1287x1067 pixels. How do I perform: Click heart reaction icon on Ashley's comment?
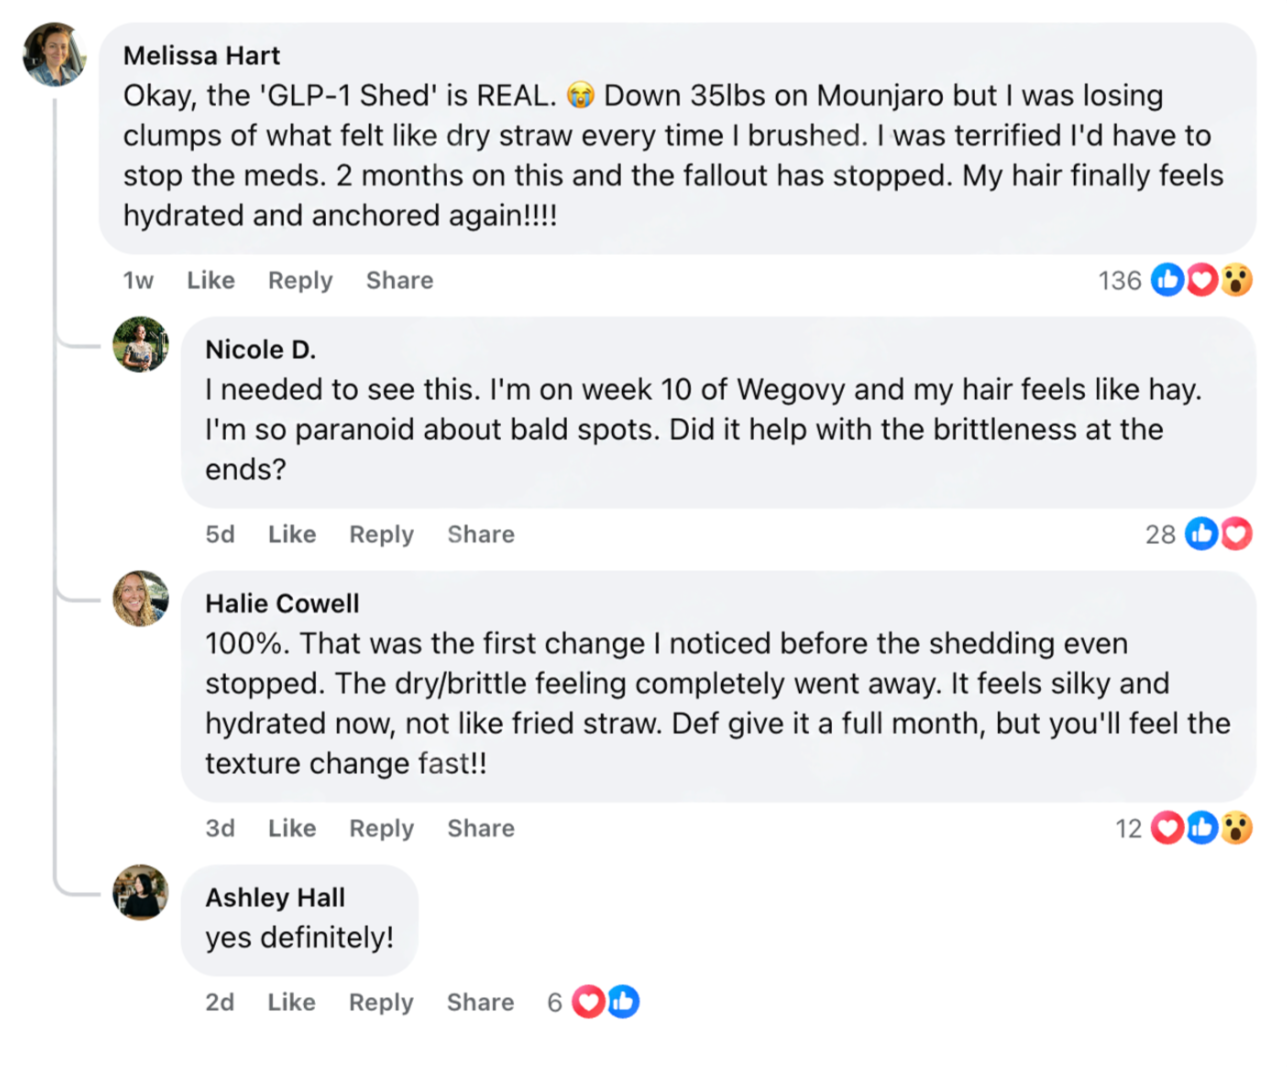coord(588,1001)
